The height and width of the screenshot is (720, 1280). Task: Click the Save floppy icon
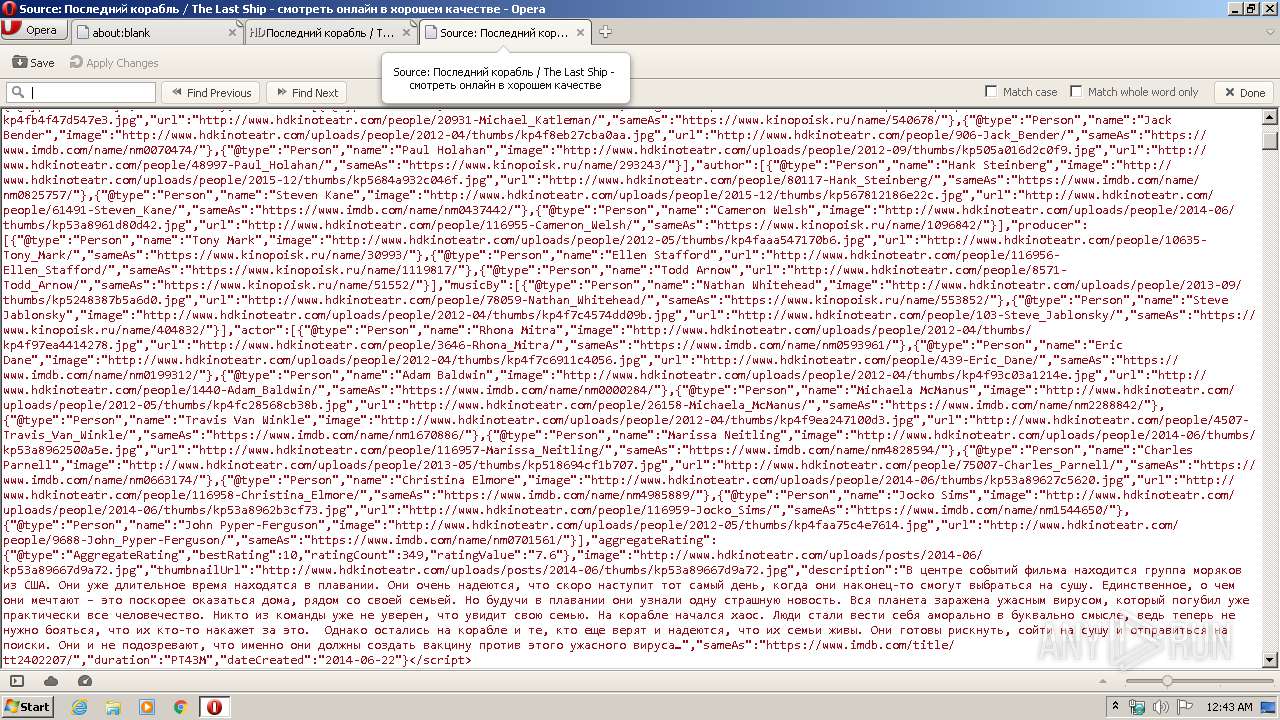click(x=19, y=62)
